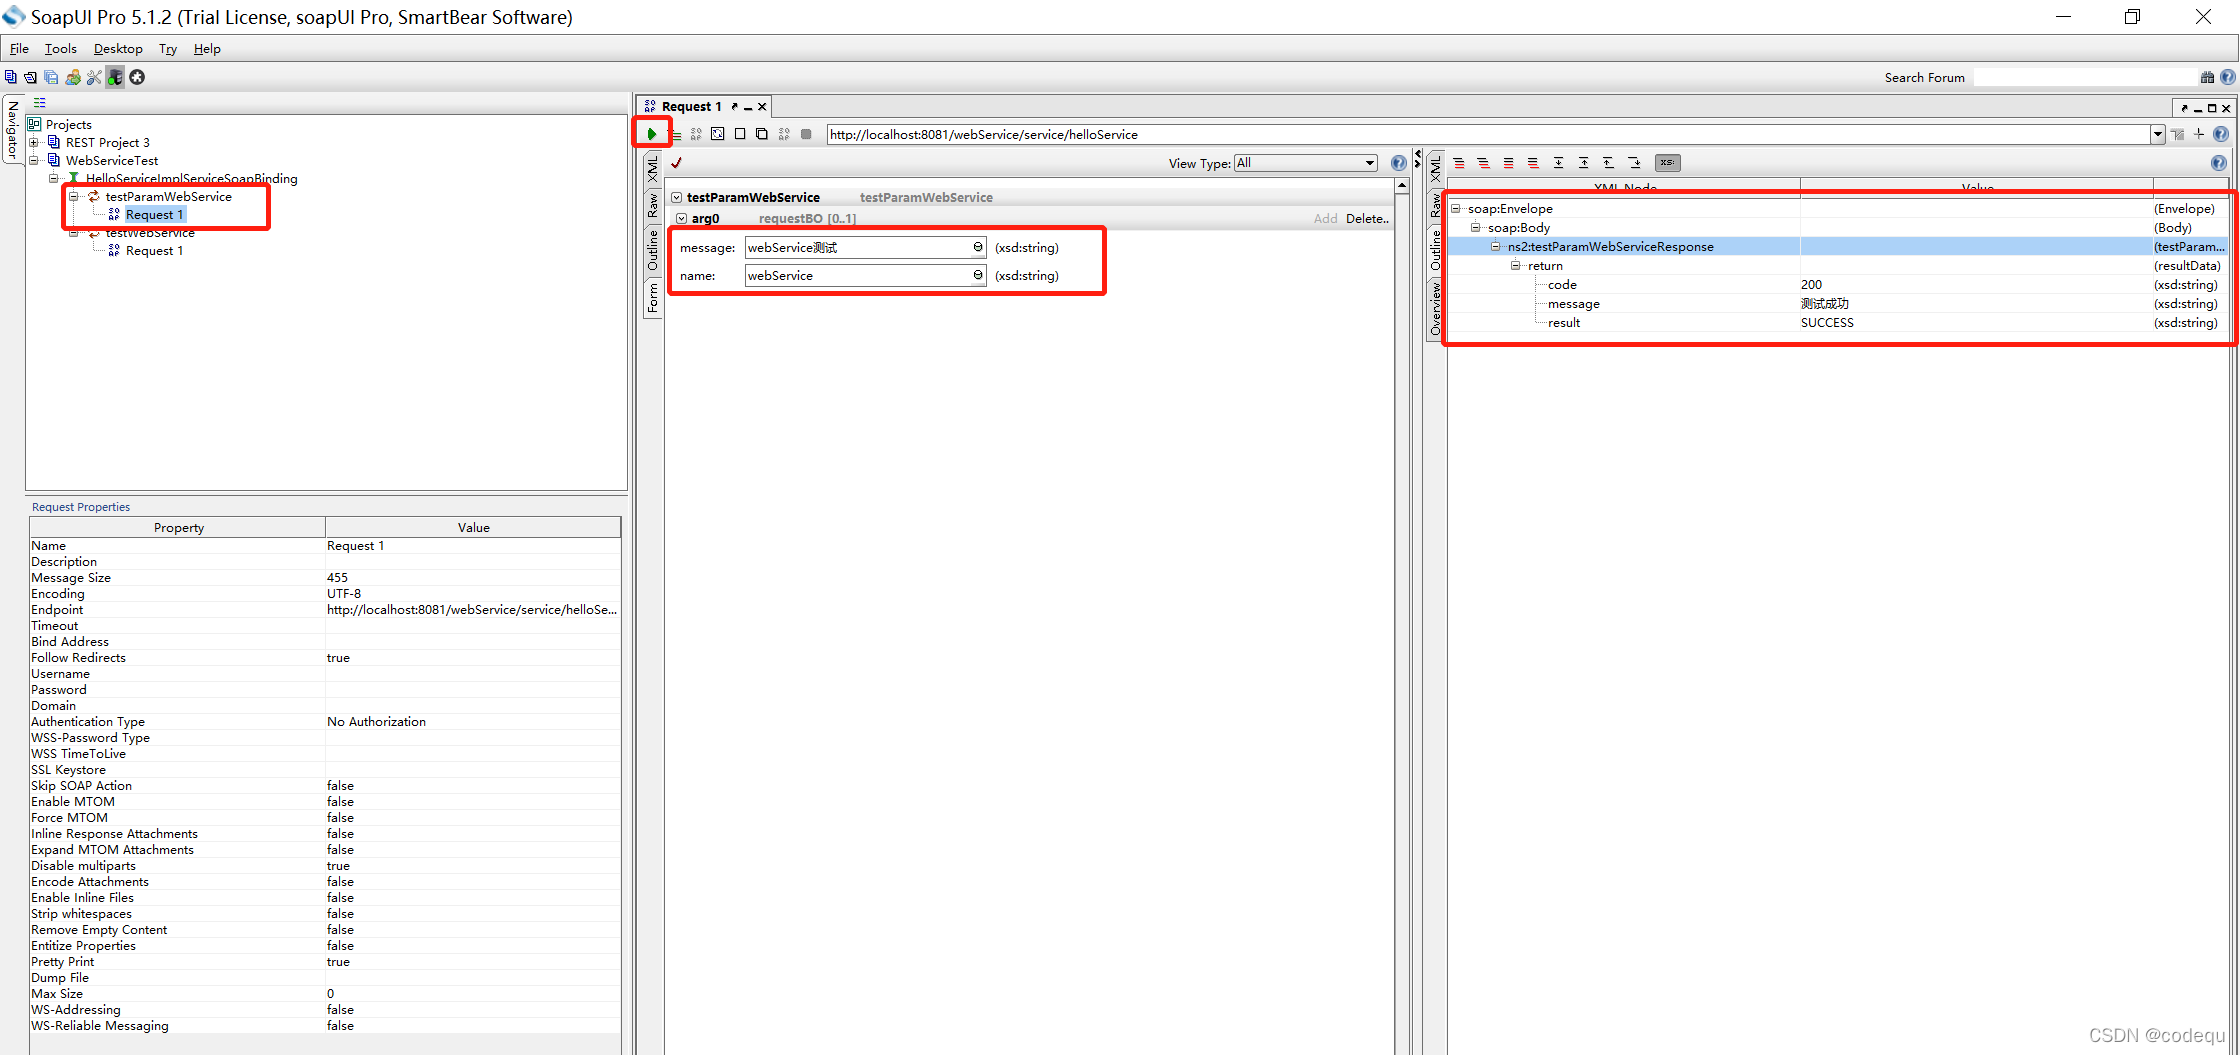Click the Add link for arg0
The image size is (2240, 1055).
1325,219
